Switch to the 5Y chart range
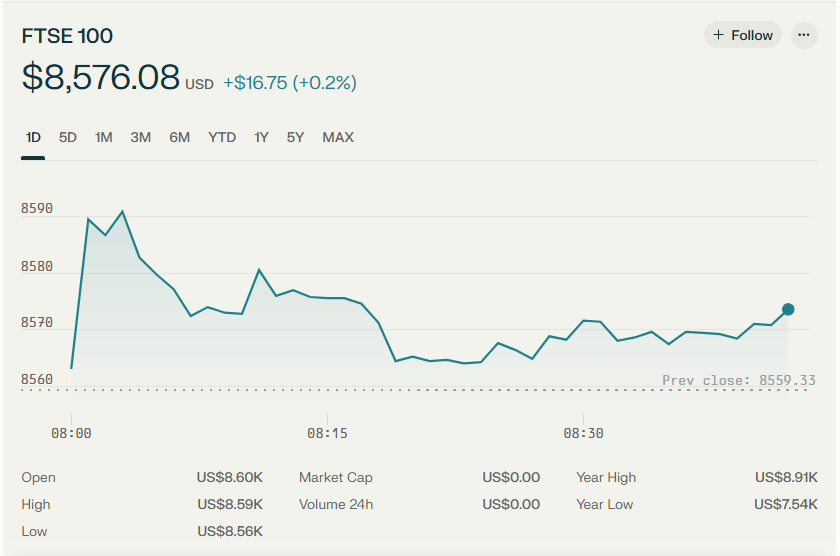840x556 pixels. coord(295,138)
